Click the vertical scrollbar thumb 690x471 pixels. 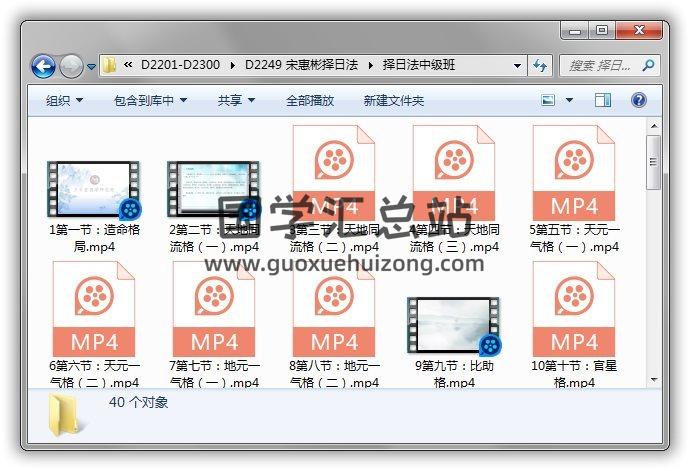point(654,162)
